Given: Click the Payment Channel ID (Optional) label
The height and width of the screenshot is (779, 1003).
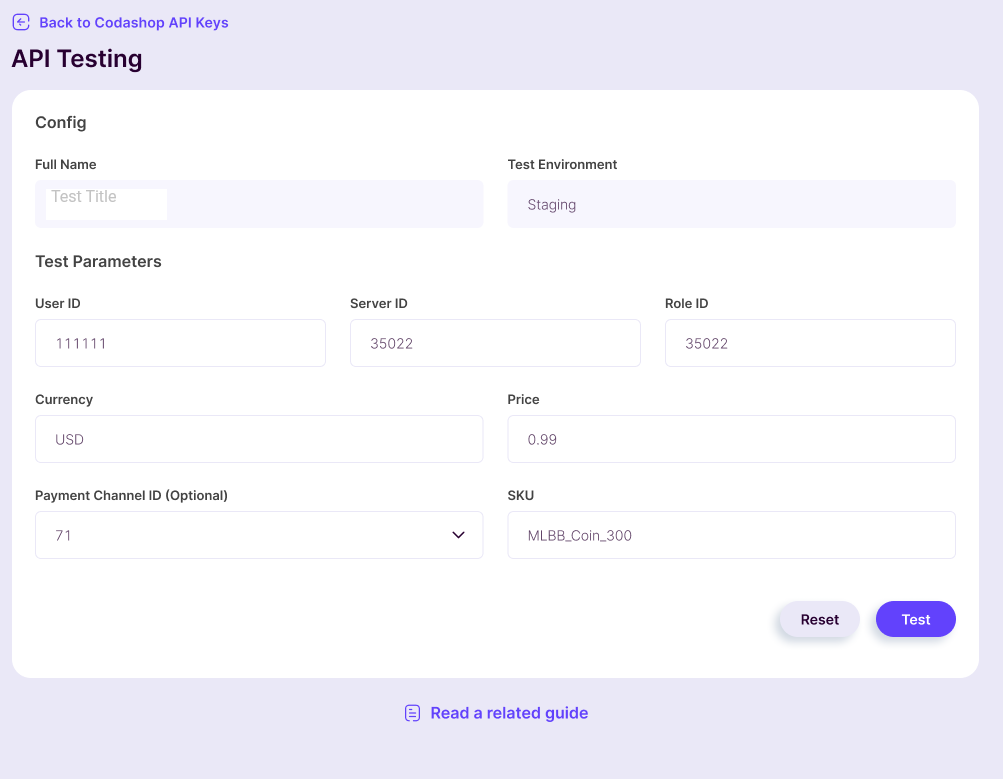Looking at the screenshot, I should [131, 495].
